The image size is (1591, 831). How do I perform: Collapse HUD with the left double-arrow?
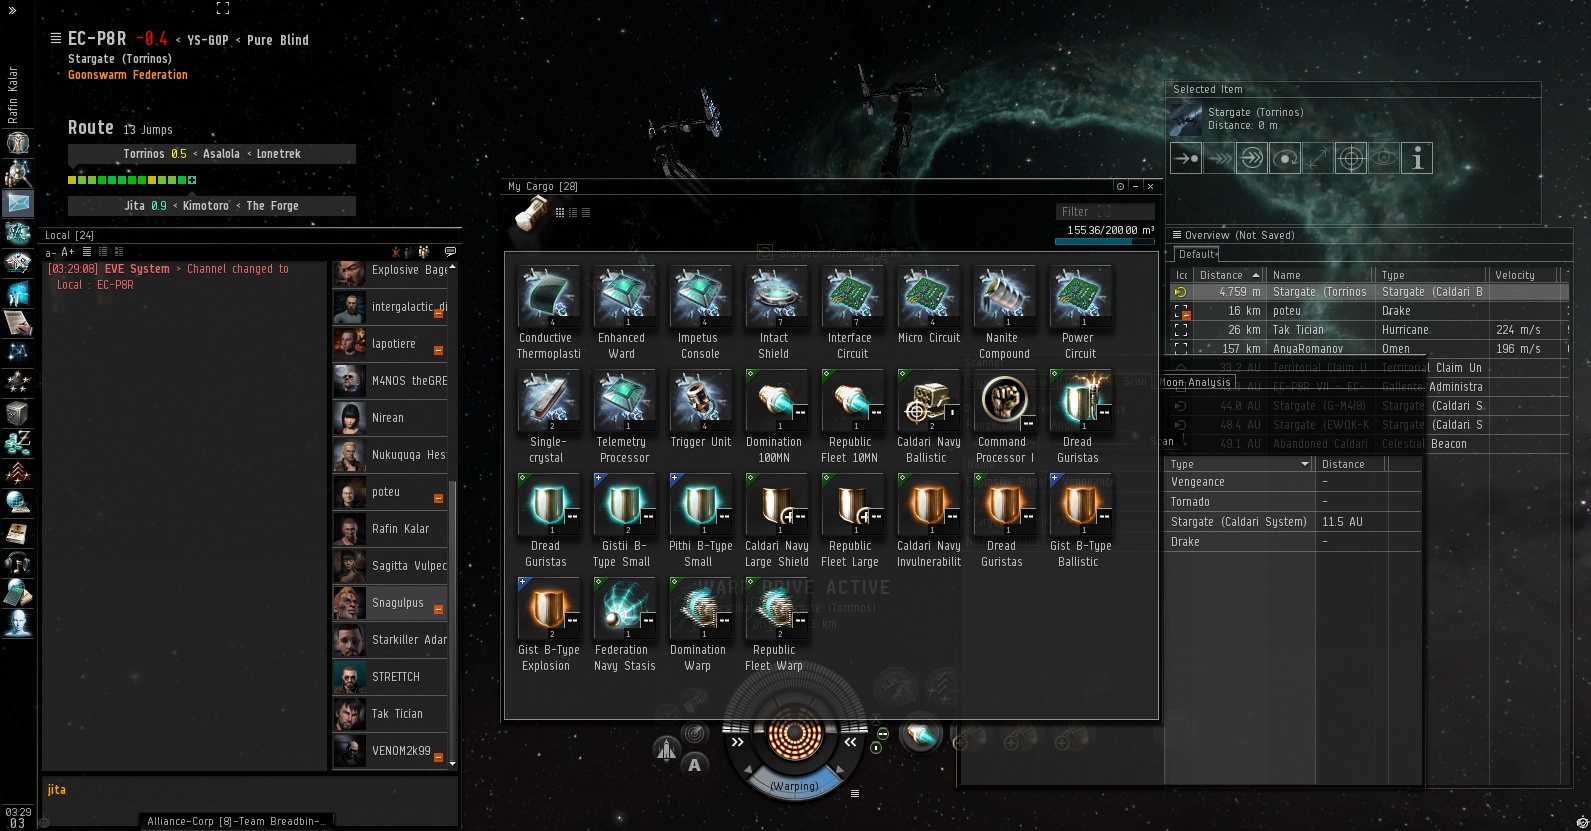click(x=737, y=742)
